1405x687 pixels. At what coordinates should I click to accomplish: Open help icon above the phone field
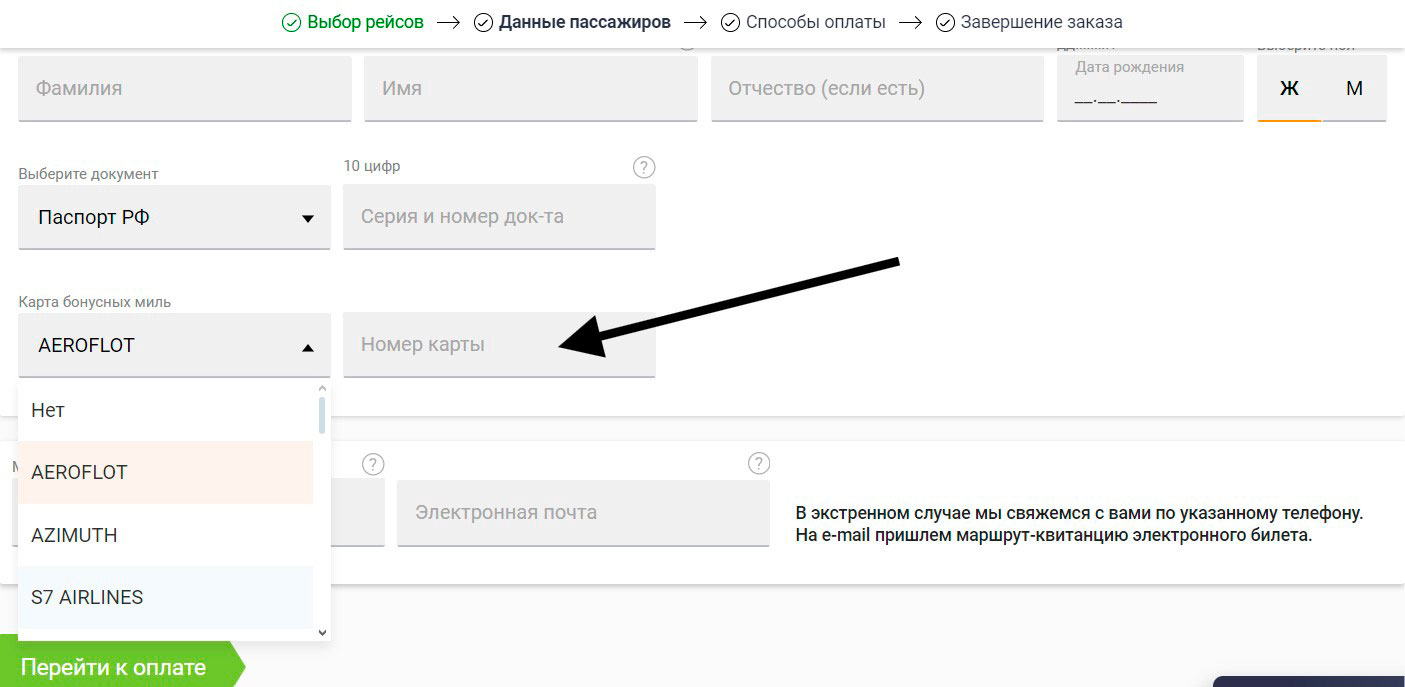click(373, 464)
